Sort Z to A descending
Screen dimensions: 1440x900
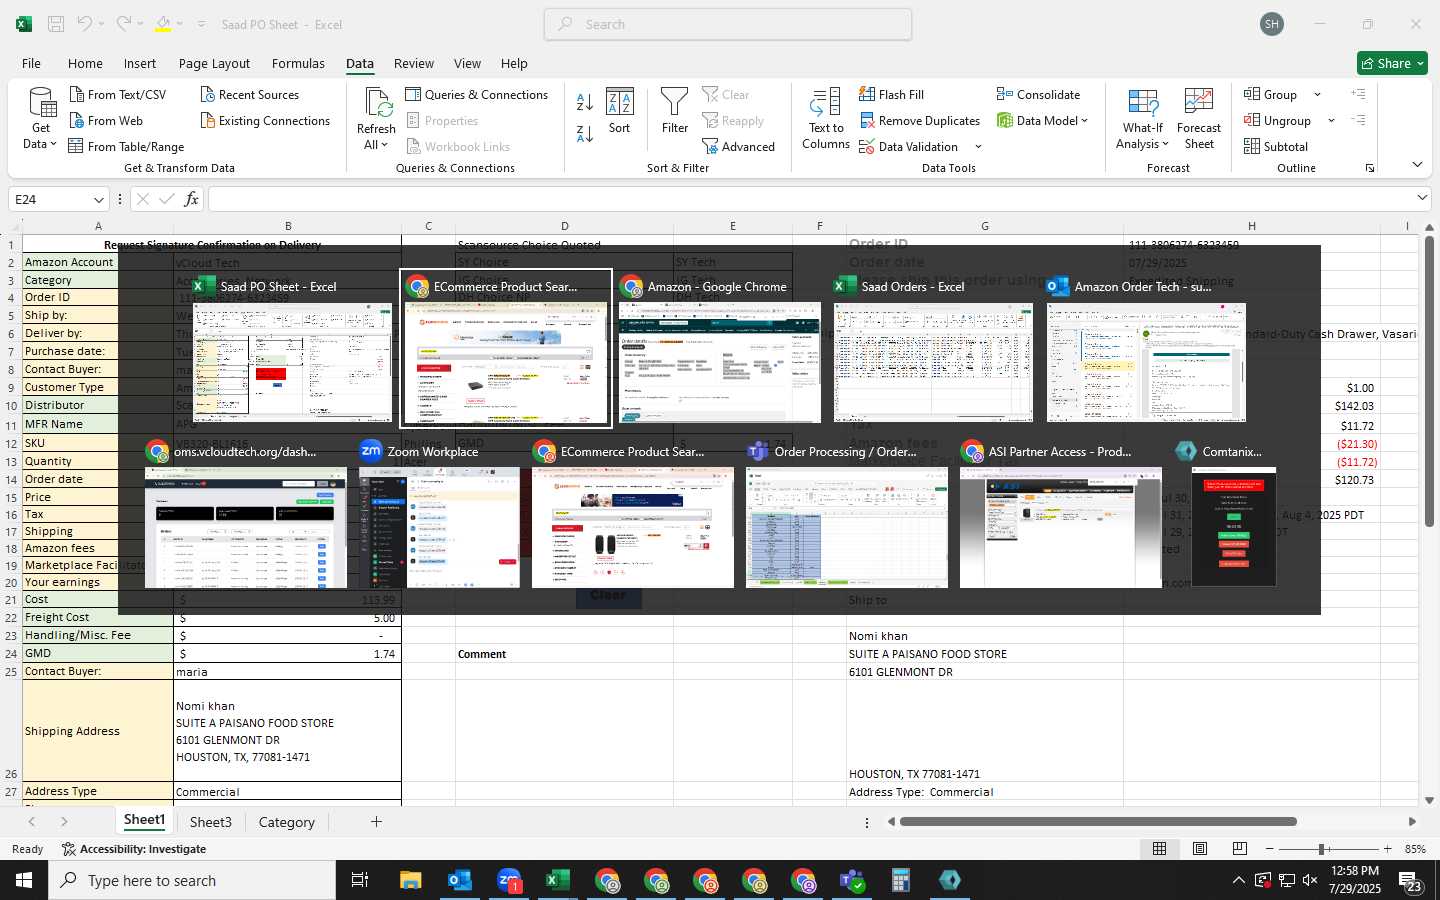[585, 133]
